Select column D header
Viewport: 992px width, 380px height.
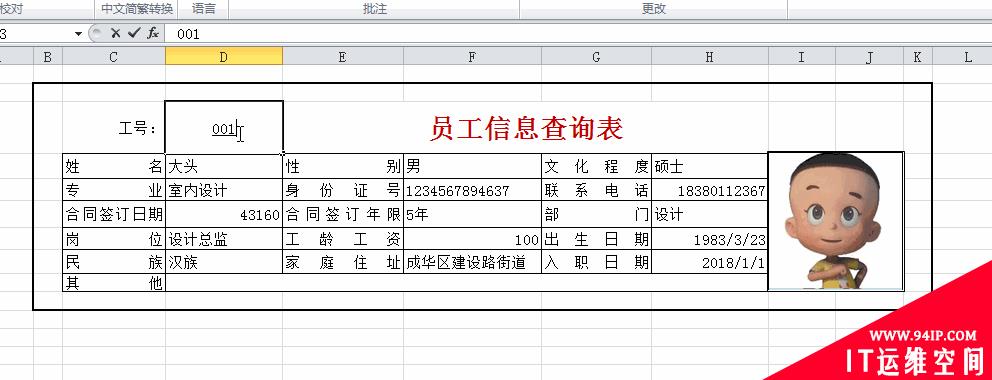pyautogui.click(x=224, y=57)
